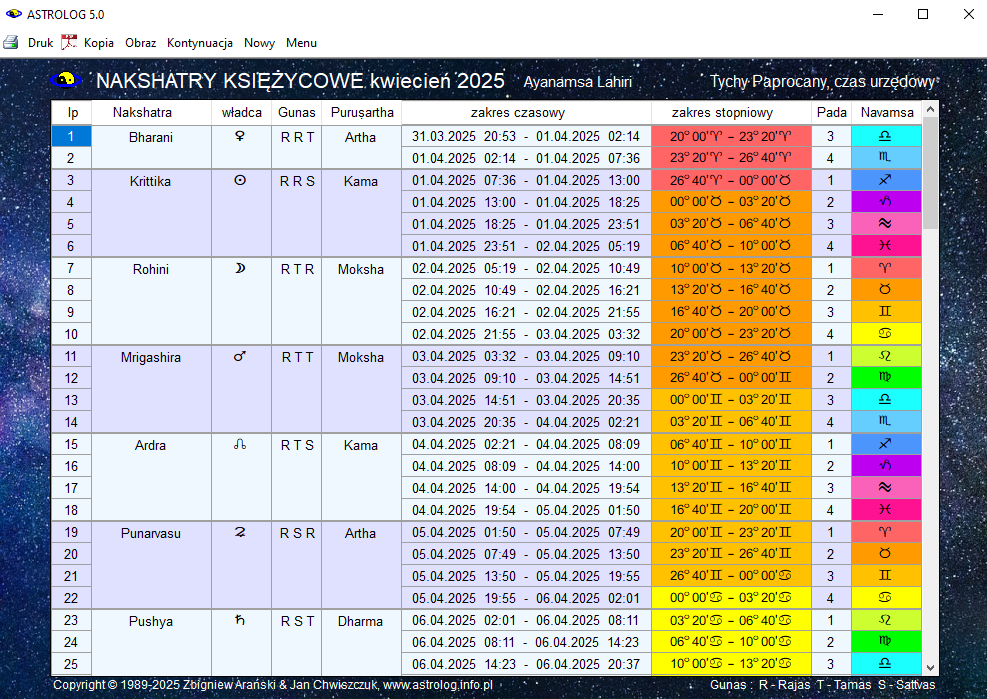Click the printer icon next to Druk
This screenshot has height=699, width=987.
click(11, 43)
